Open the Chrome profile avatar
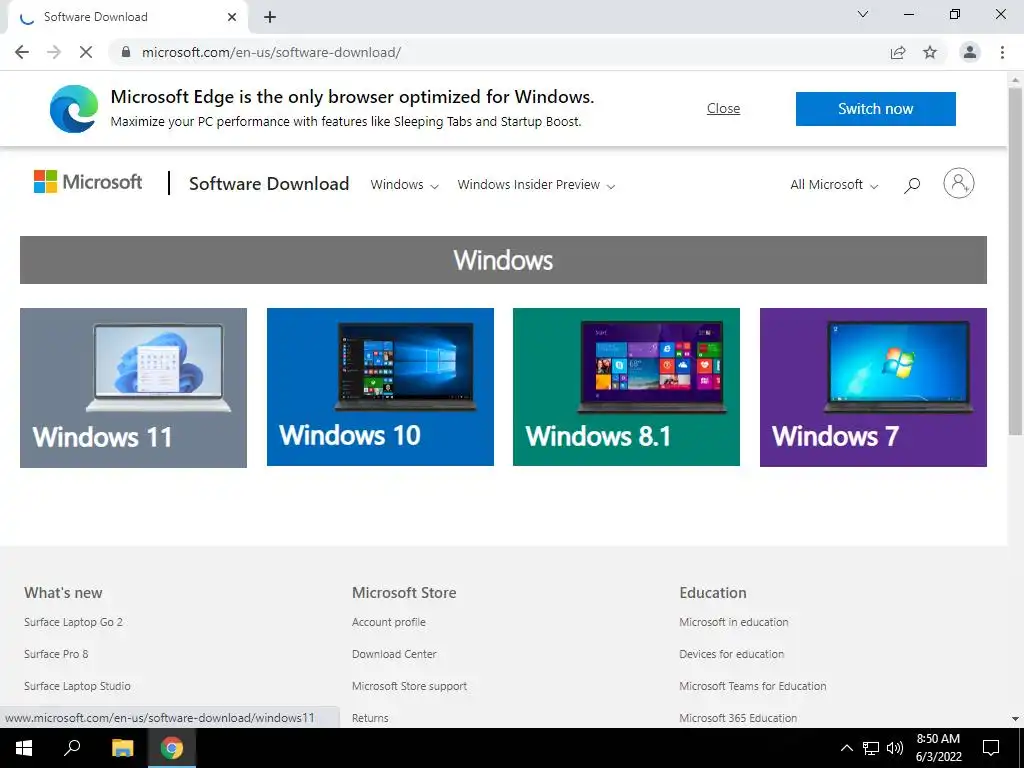This screenshot has width=1024, height=768. pyautogui.click(x=970, y=52)
